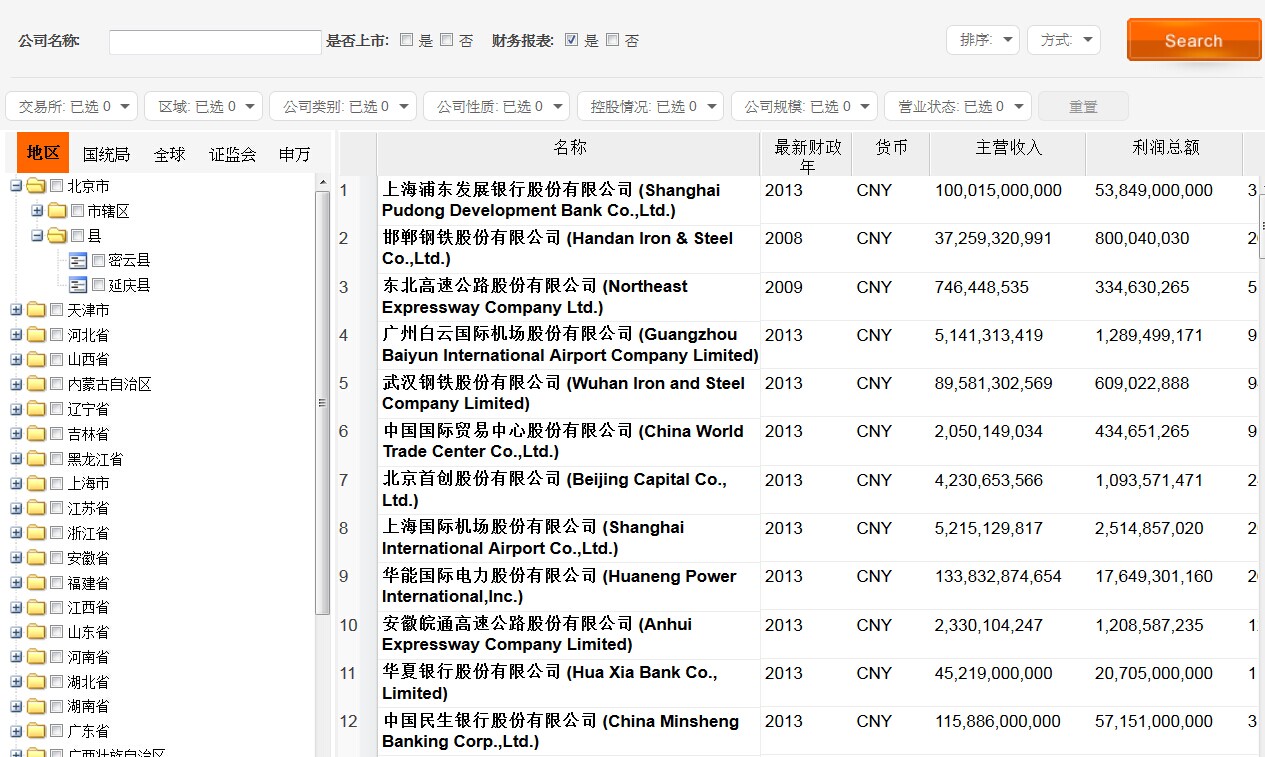1265x757 pixels.
Task: Switch to the 国统局 tab
Action: (106, 154)
